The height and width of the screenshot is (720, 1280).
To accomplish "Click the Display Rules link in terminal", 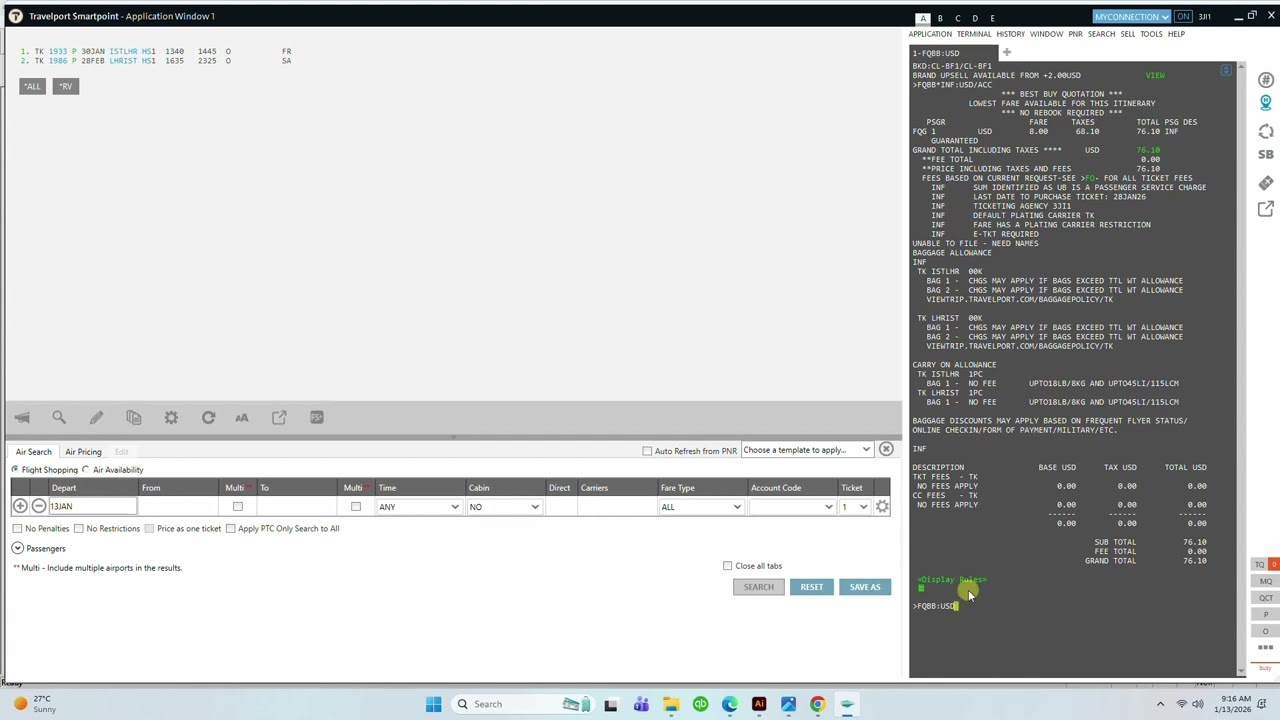I will click(x=952, y=580).
